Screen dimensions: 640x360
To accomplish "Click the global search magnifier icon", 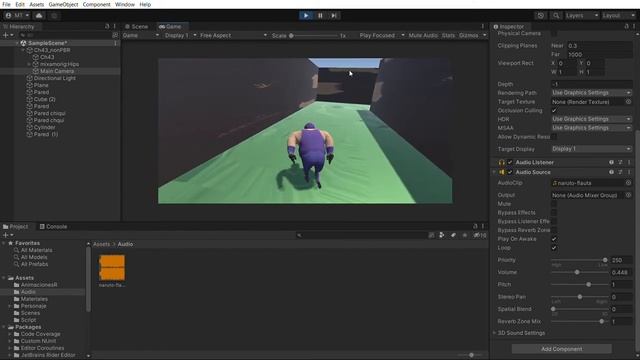I will coord(556,16).
